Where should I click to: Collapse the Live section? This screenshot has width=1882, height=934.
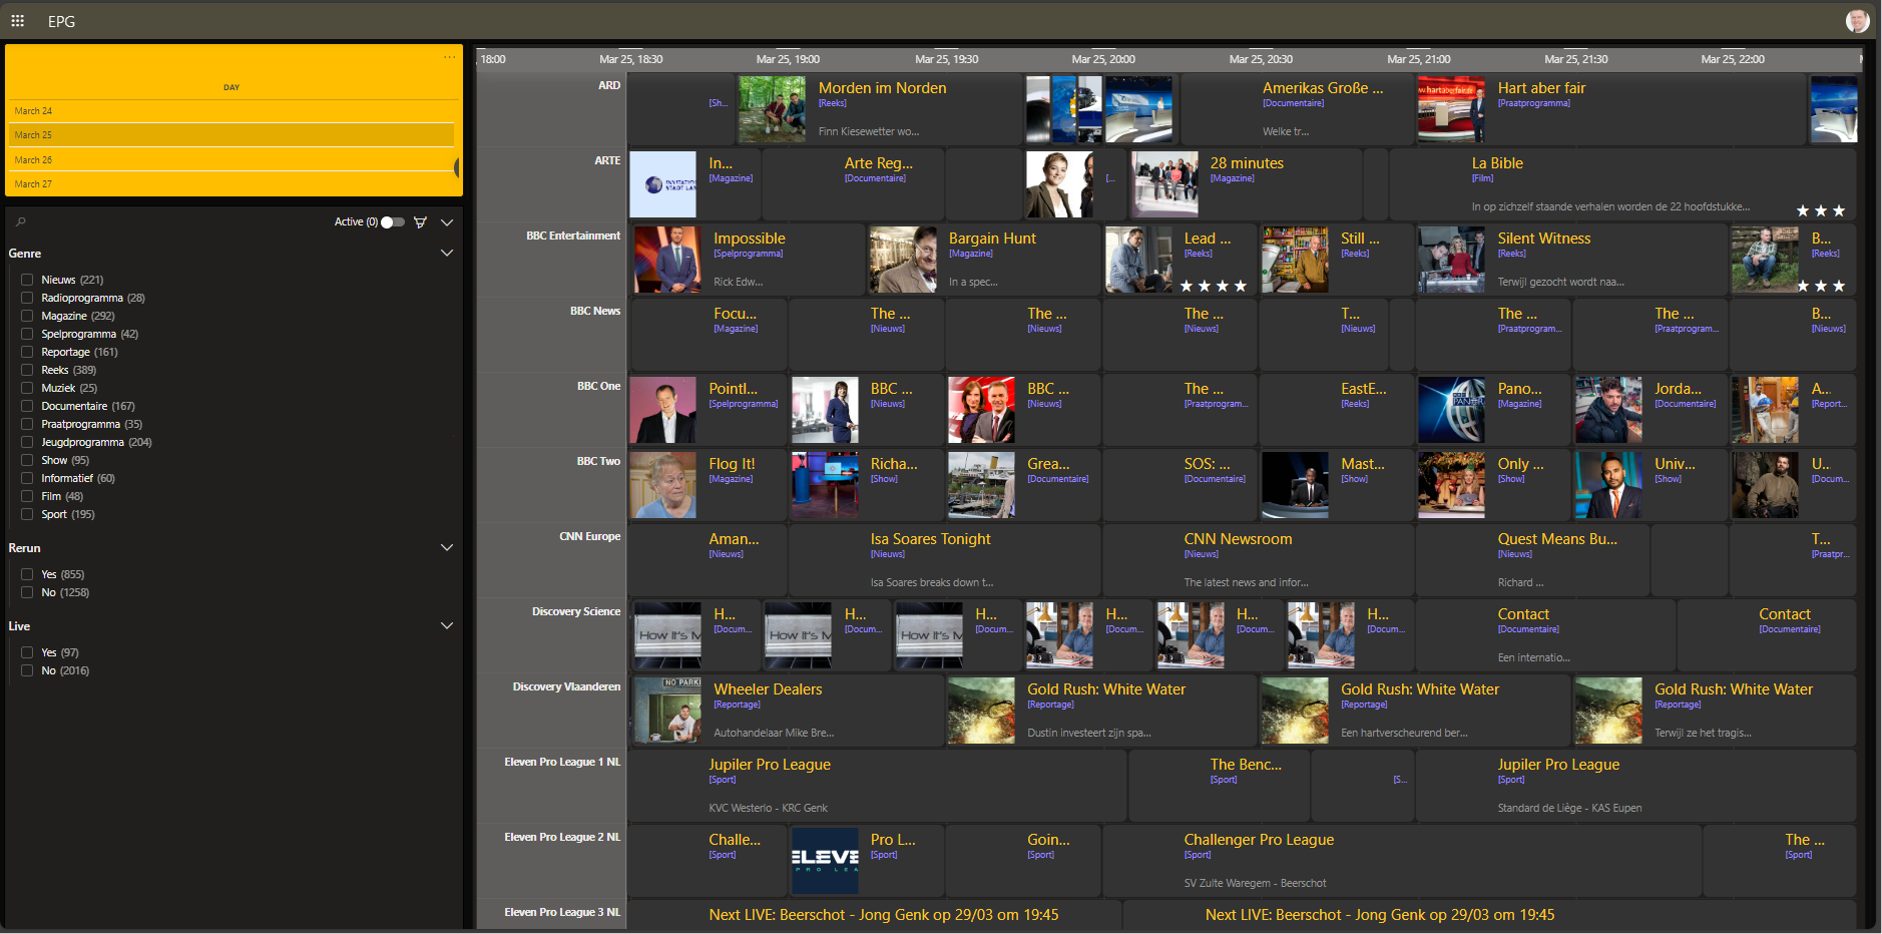[x=447, y=625]
